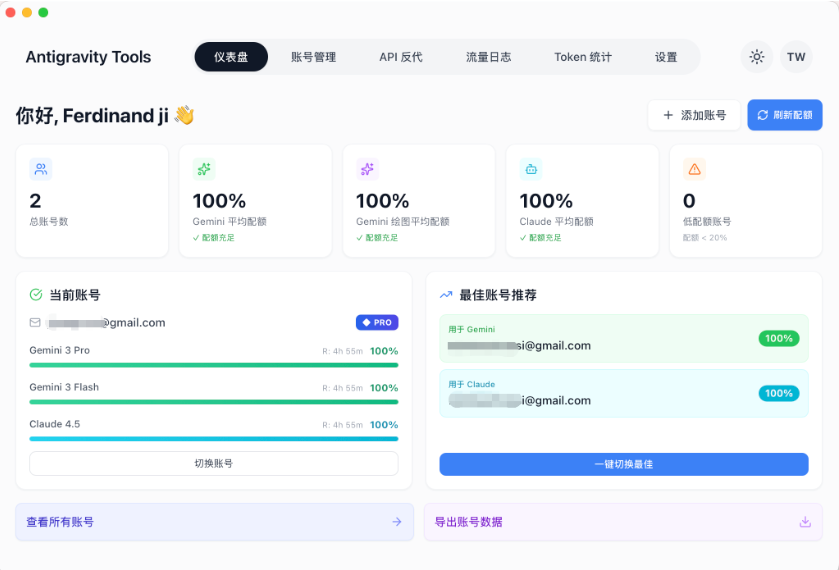The image size is (839, 570).
Task: Click the green 100% badge for Gemini
Action: (x=779, y=338)
